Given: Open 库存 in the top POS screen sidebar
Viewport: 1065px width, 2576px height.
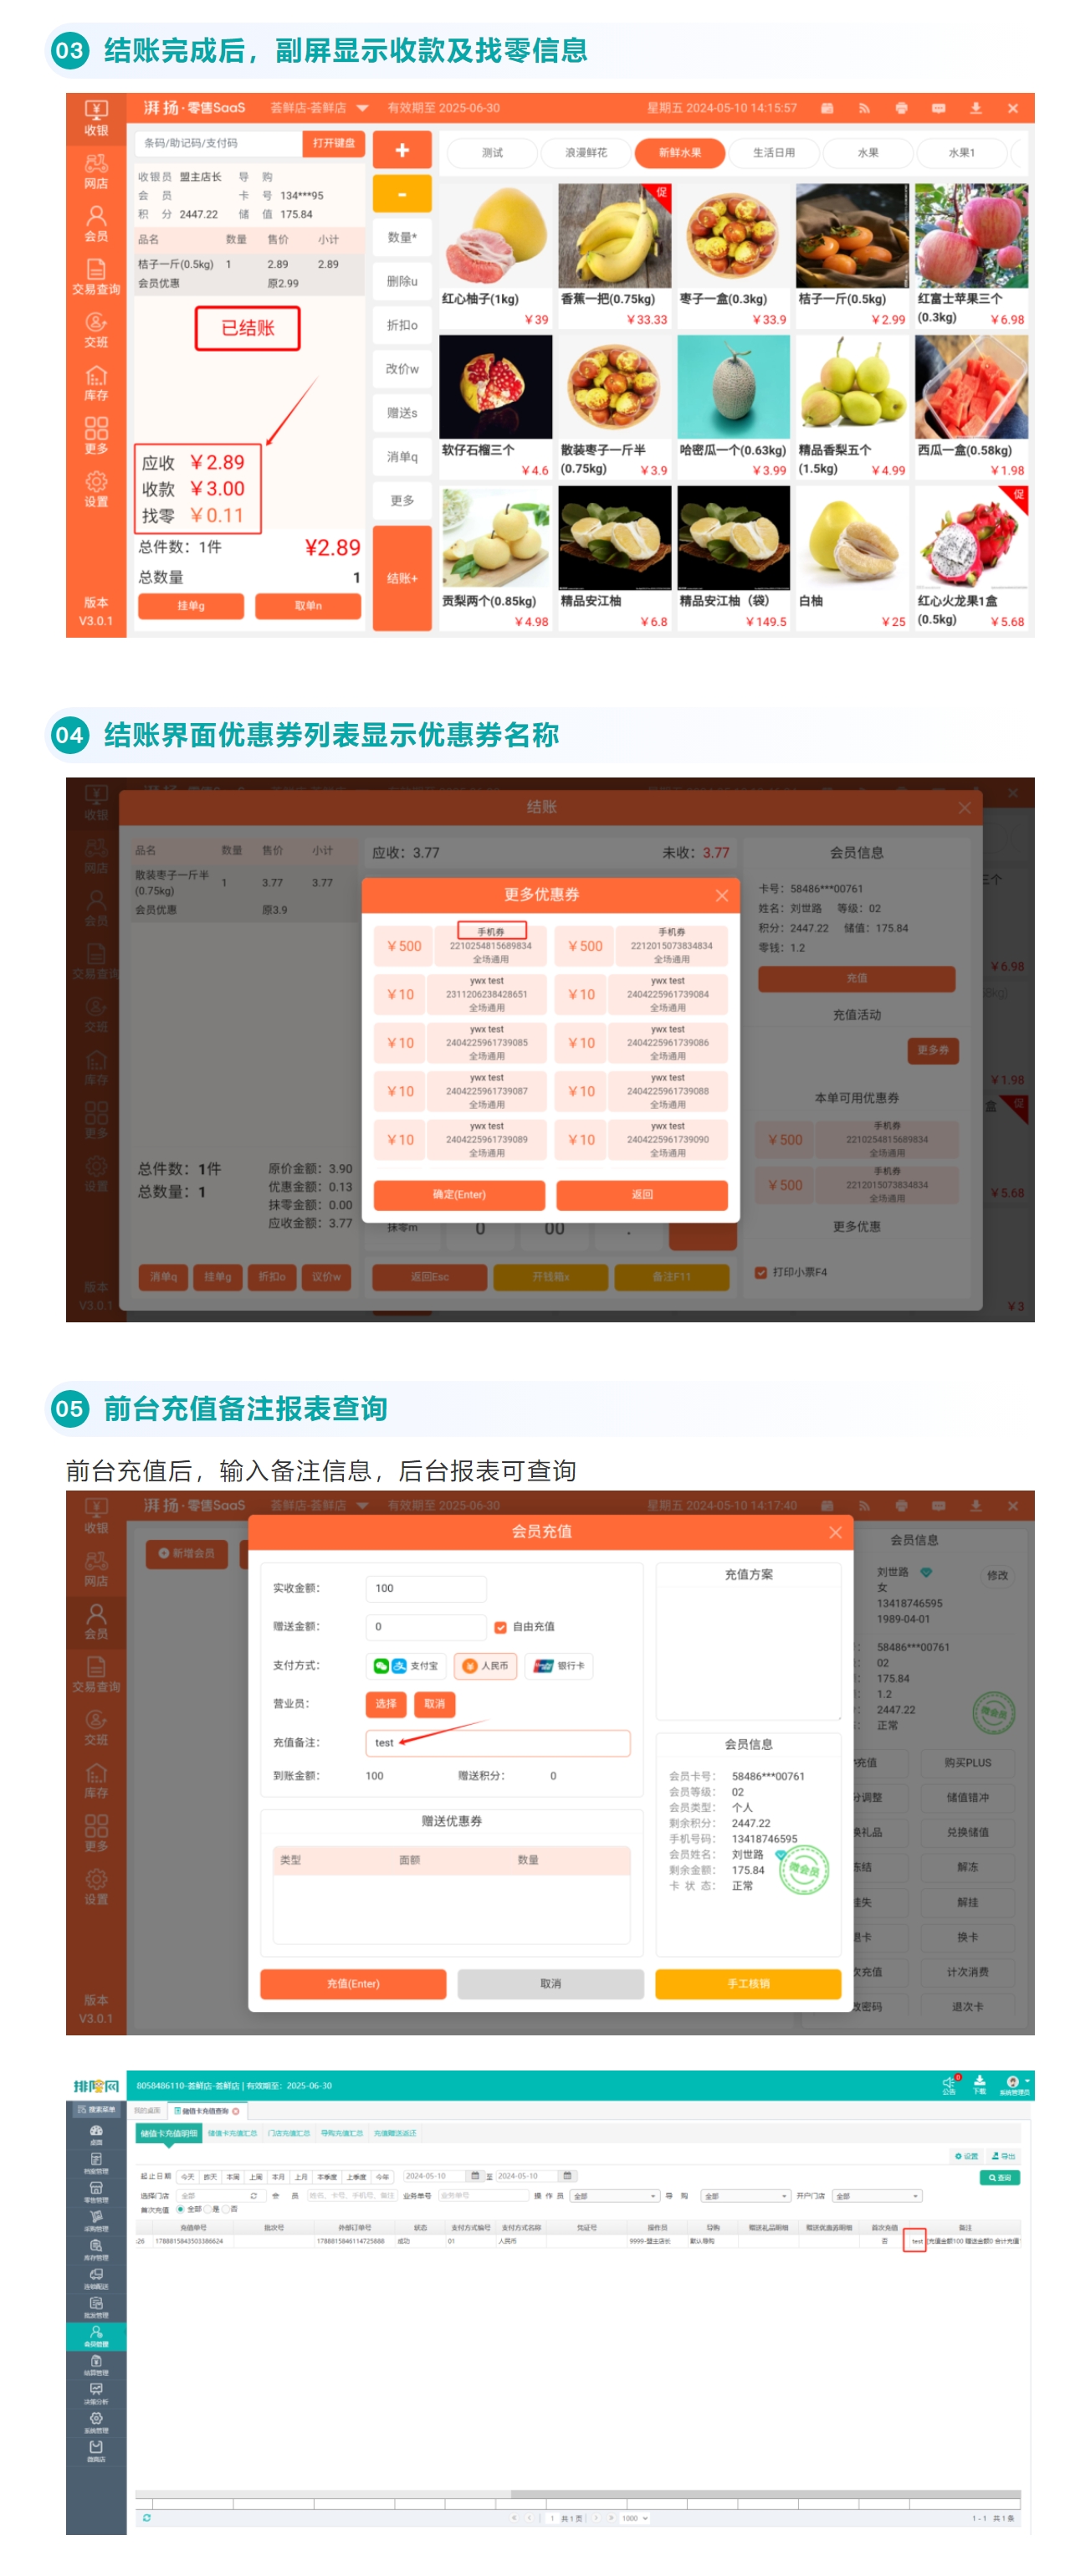Looking at the screenshot, I should (96, 382).
